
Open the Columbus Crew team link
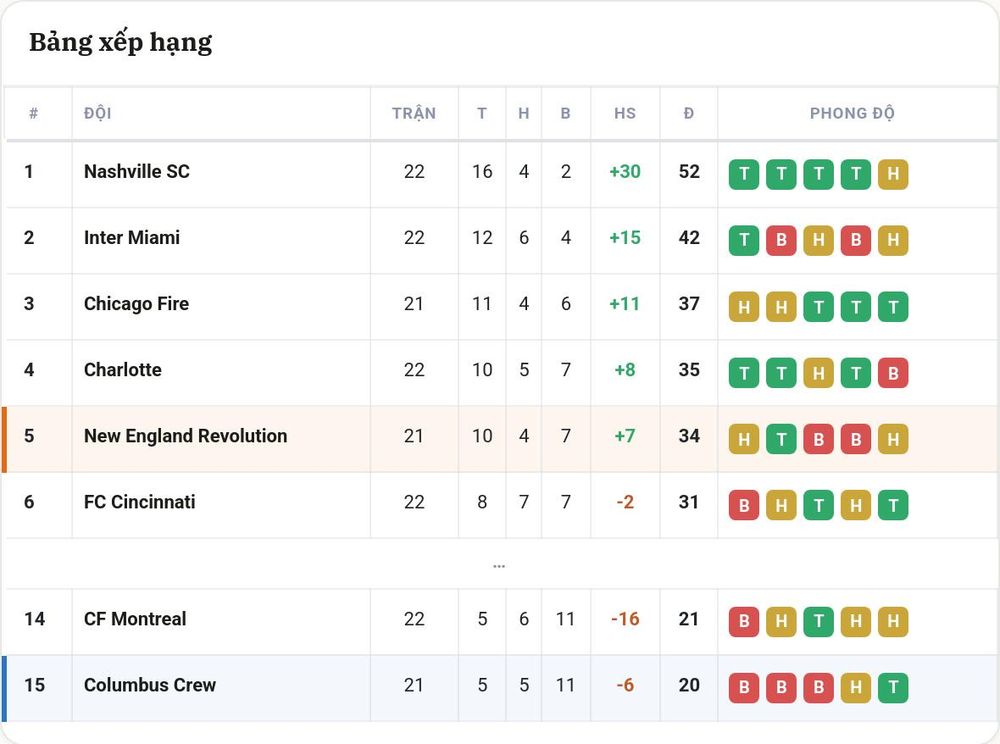click(150, 685)
